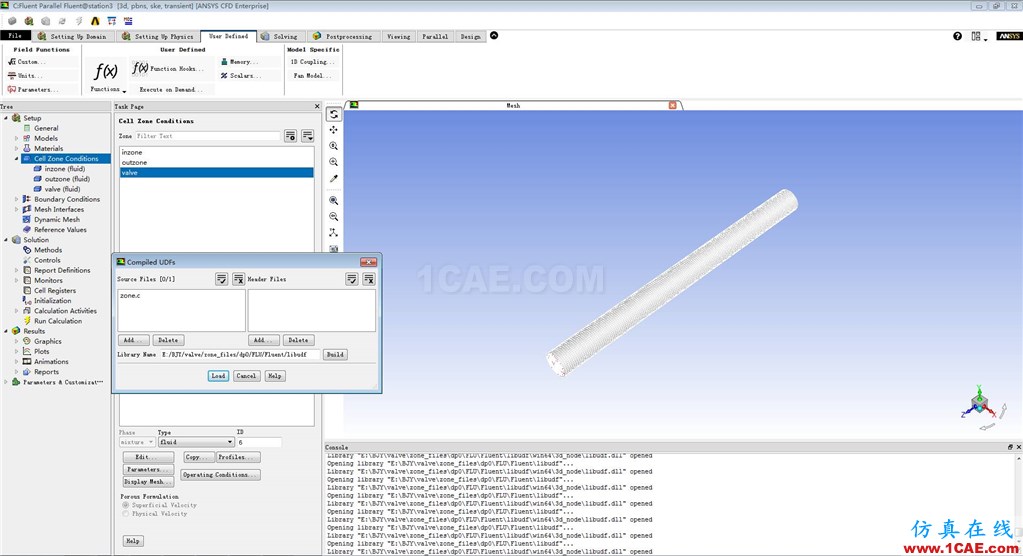This screenshot has width=1023, height=556.
Task: Click the ANSYS help question mark icon
Action: [957, 37]
